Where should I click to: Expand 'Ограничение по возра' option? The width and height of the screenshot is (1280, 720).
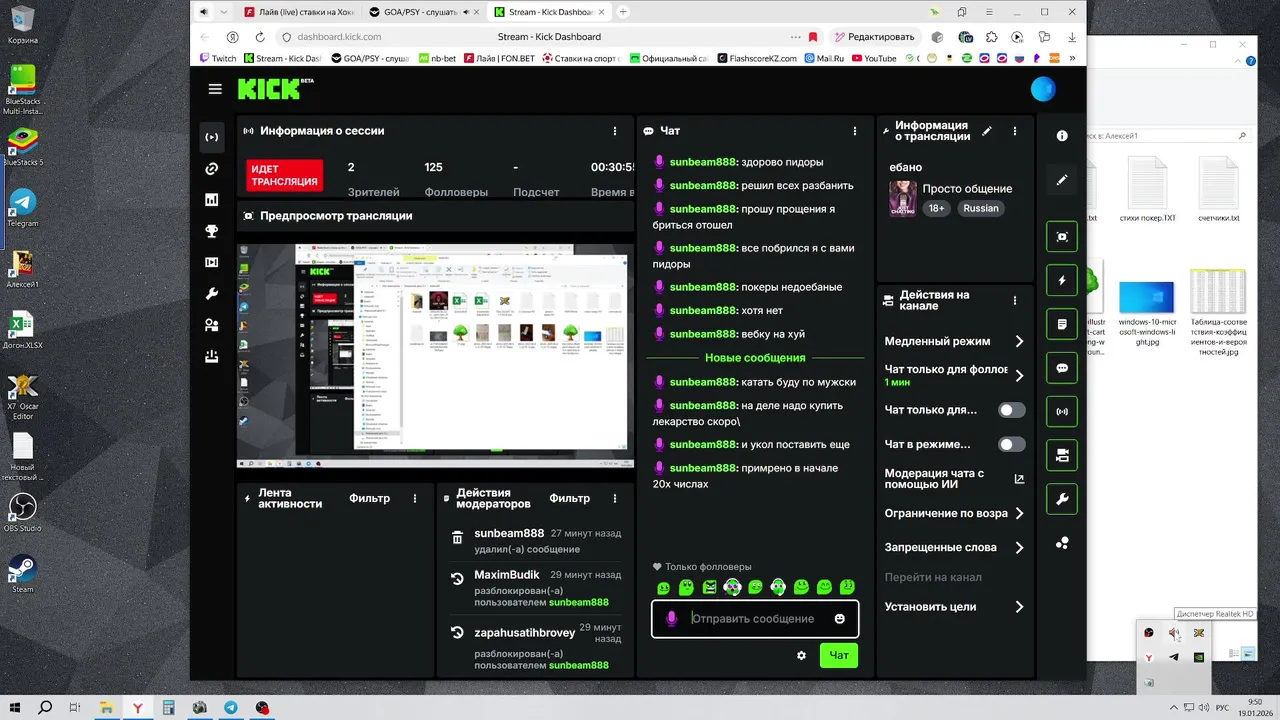[x=955, y=513]
